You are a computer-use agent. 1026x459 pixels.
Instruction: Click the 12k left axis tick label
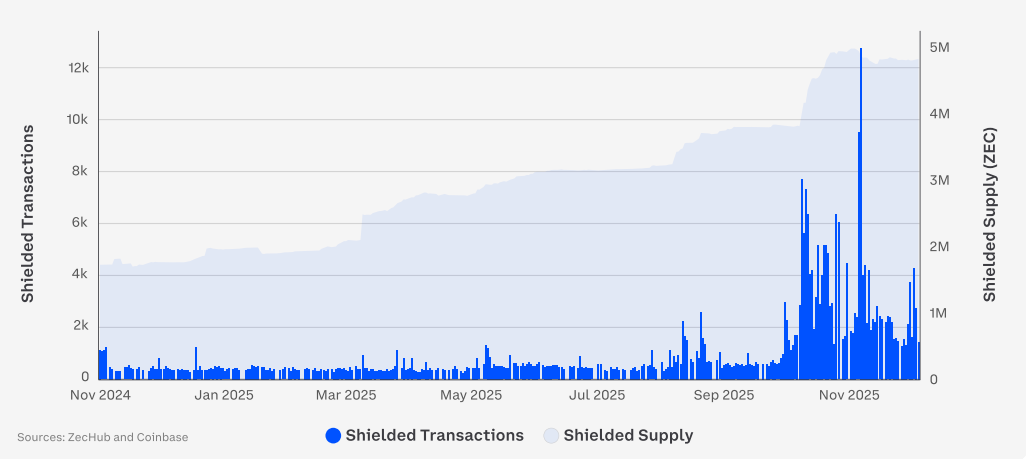(78, 68)
